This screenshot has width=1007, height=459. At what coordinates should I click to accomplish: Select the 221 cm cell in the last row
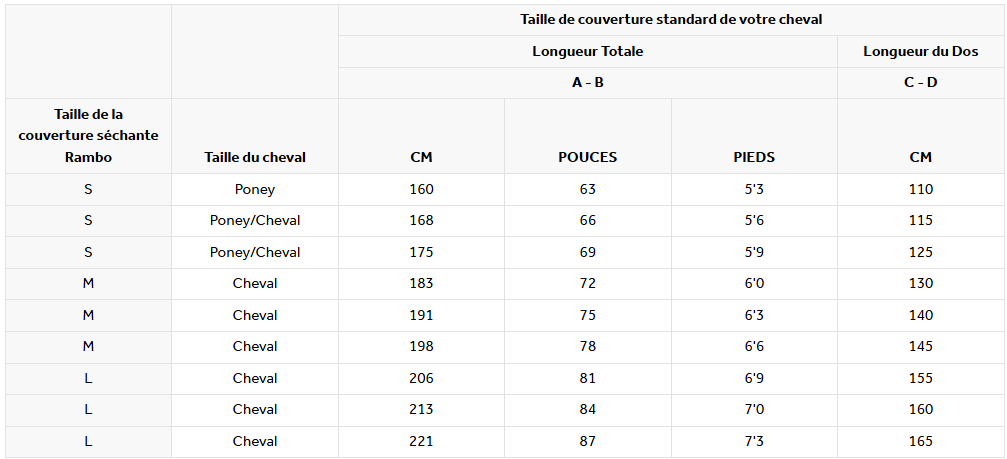[x=421, y=442]
